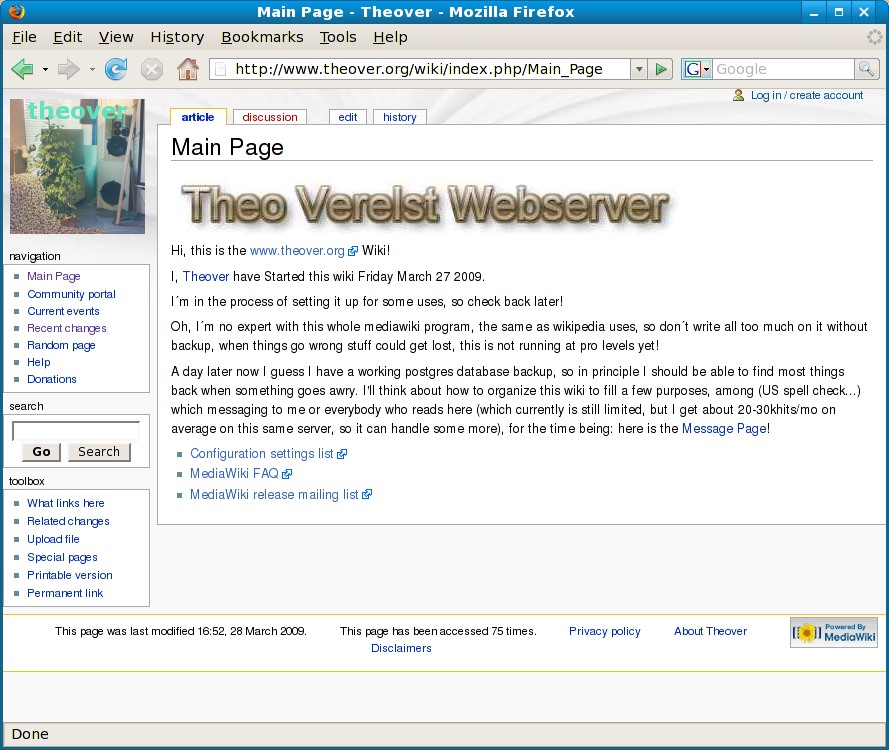Open About Theover footer link
The width and height of the screenshot is (889, 750).
[710, 631]
